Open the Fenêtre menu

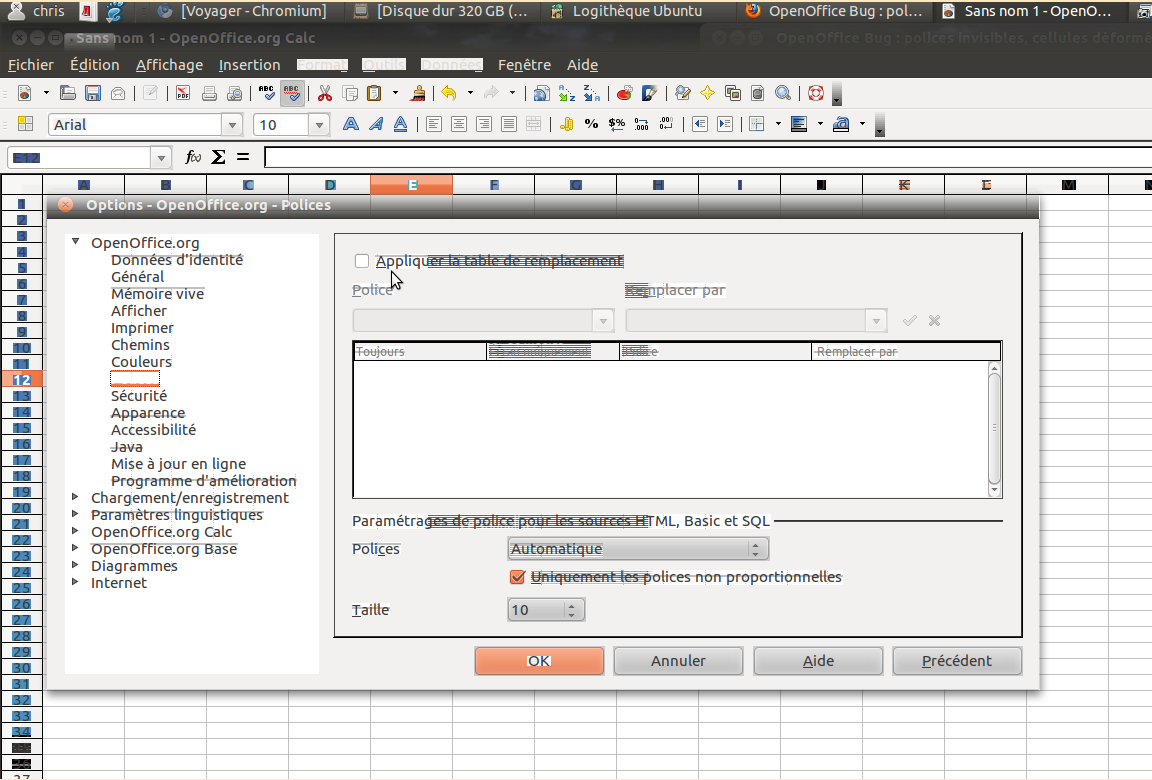524,65
